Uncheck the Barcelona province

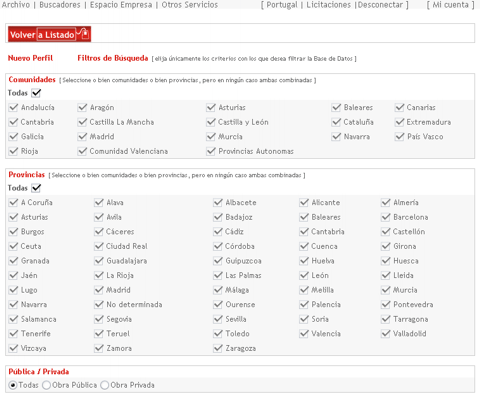[386, 217]
